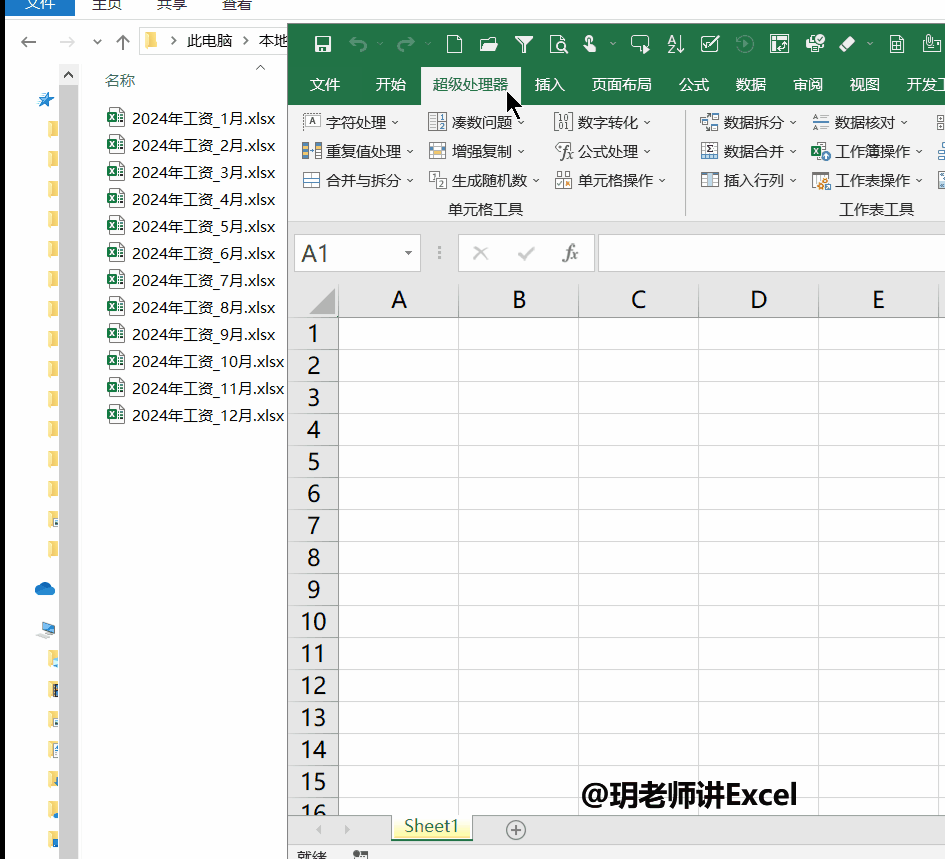The image size is (945, 859).
Task: Click the Select All corner triangle
Action: (322, 301)
